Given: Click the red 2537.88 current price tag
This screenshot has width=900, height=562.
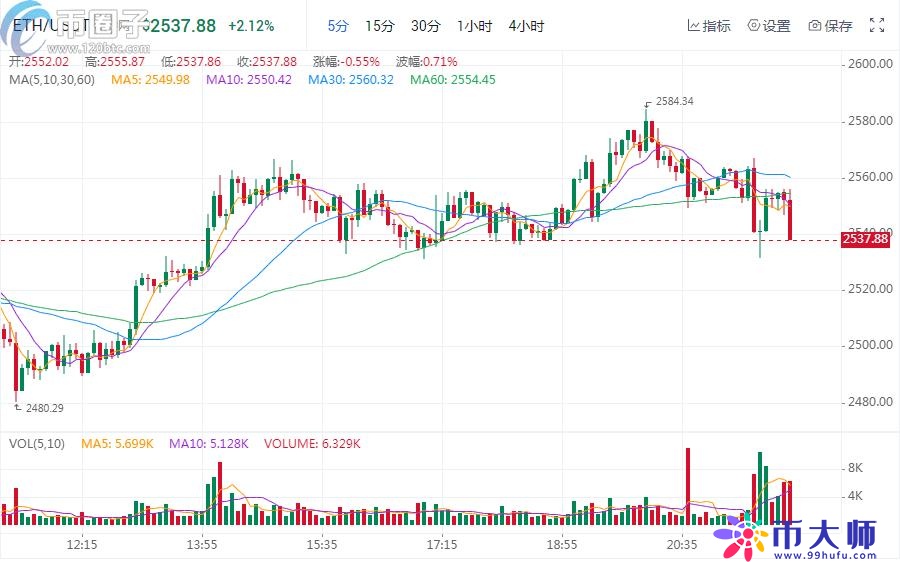Looking at the screenshot, I should (x=865, y=239).
